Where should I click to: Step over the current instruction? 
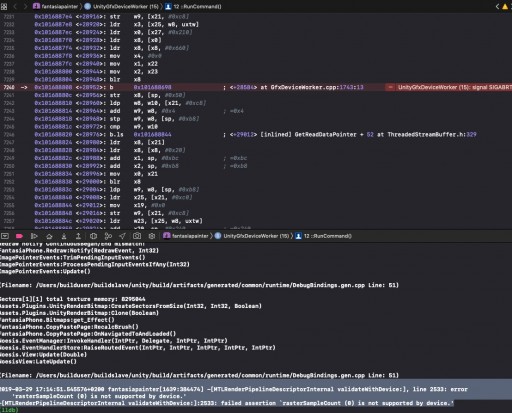pos(49,236)
